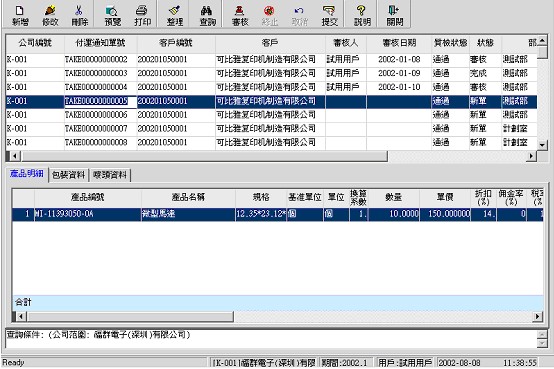Select row TAKE00000000003 in the list
This screenshot has height=369, width=554.
(x=271, y=73)
